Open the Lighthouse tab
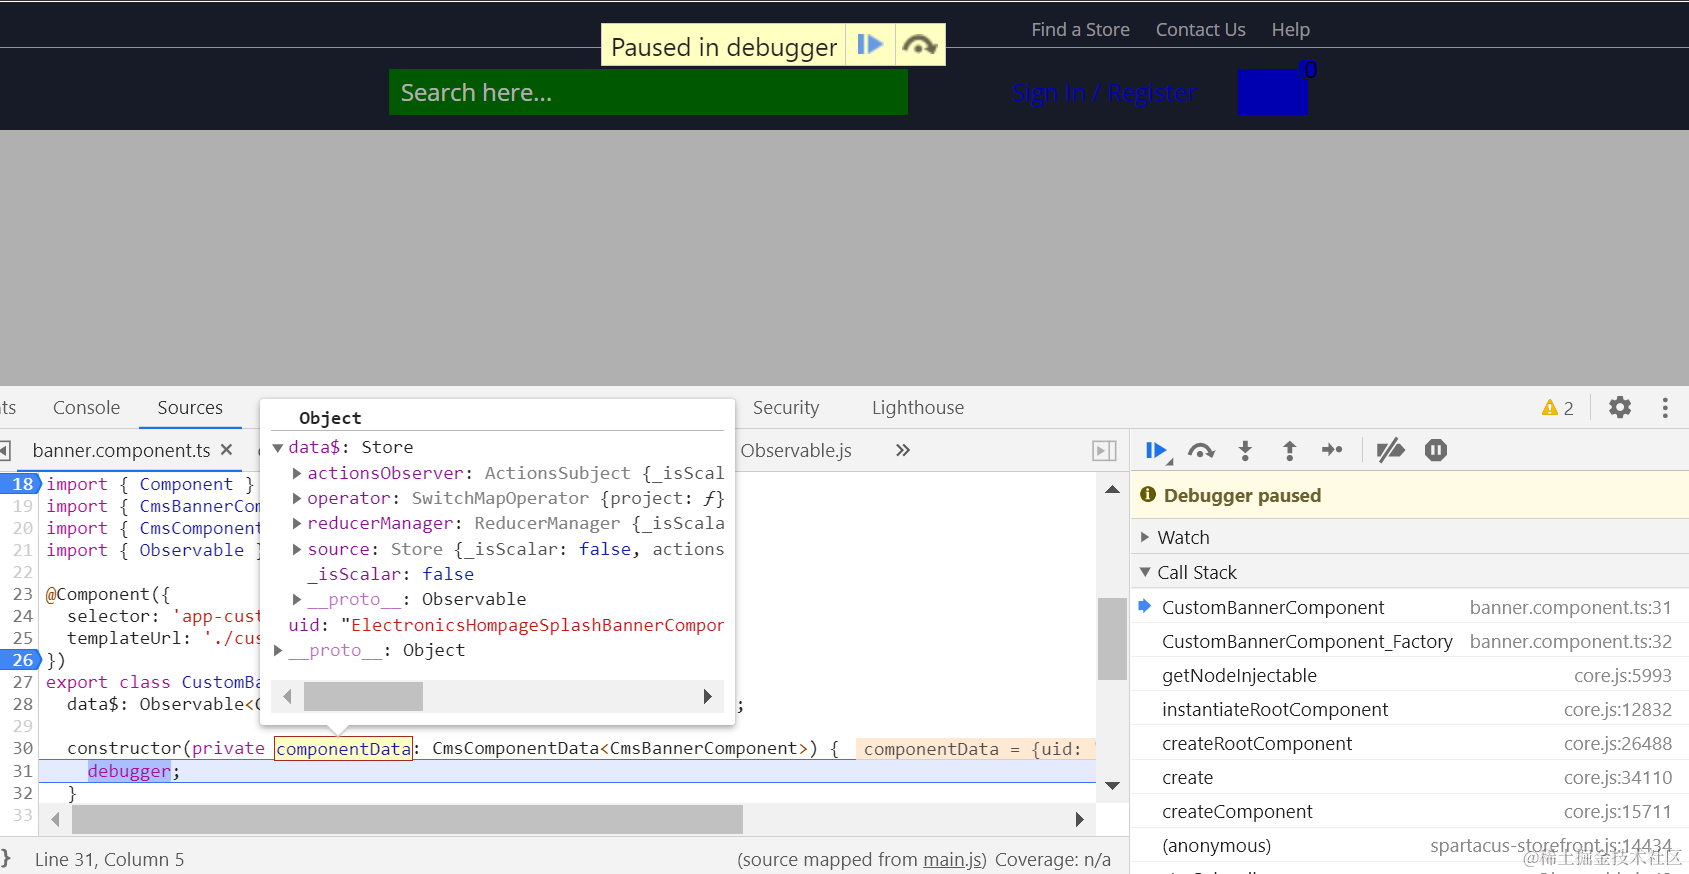Viewport: 1689px width, 874px height. (918, 408)
